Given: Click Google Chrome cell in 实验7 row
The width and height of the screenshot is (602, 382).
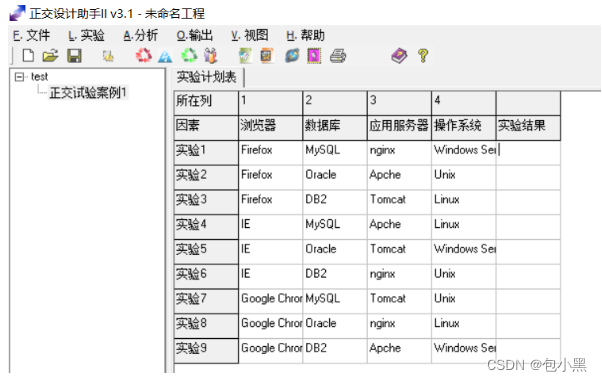Looking at the screenshot, I should (271, 301).
